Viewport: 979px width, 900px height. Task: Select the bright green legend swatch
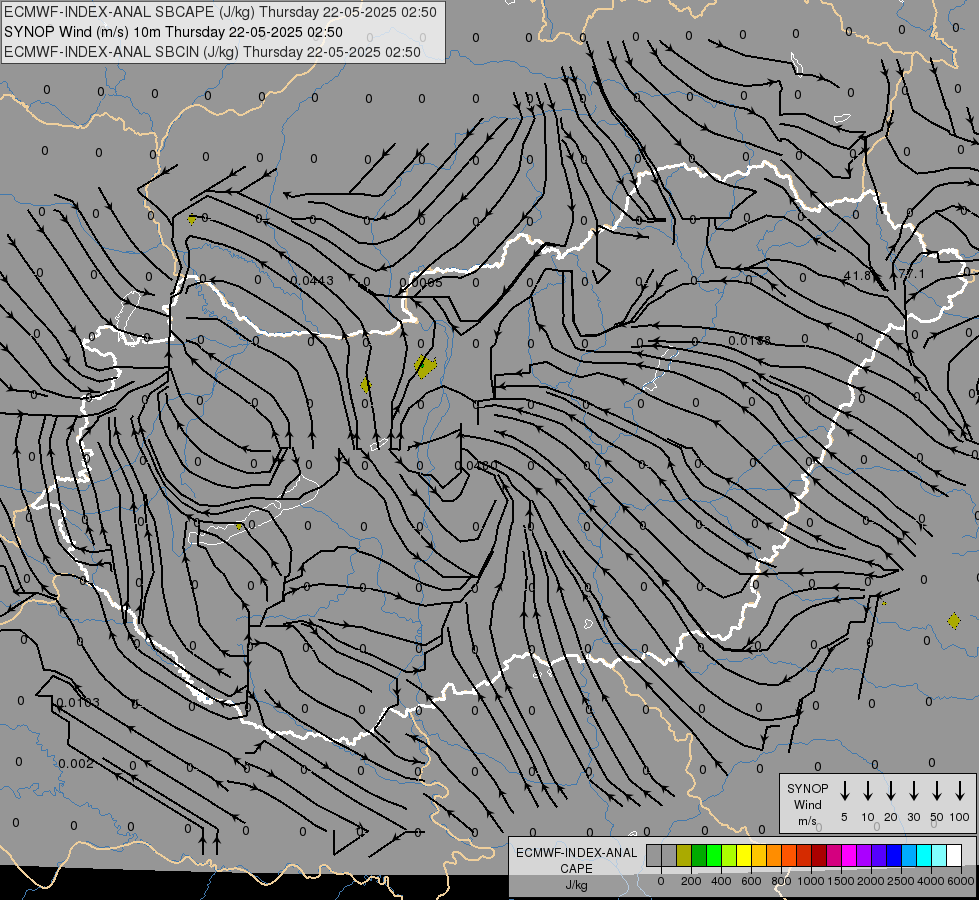(x=714, y=856)
